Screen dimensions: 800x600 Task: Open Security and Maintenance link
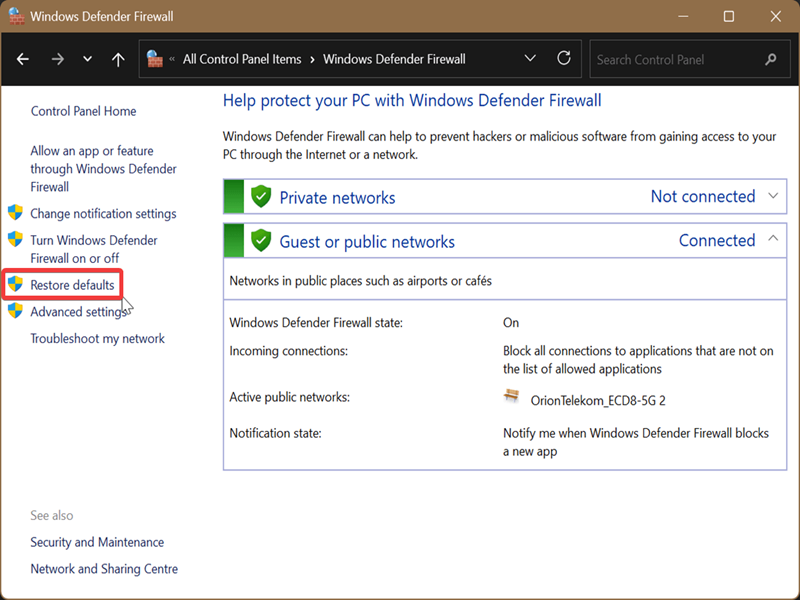[x=97, y=542]
